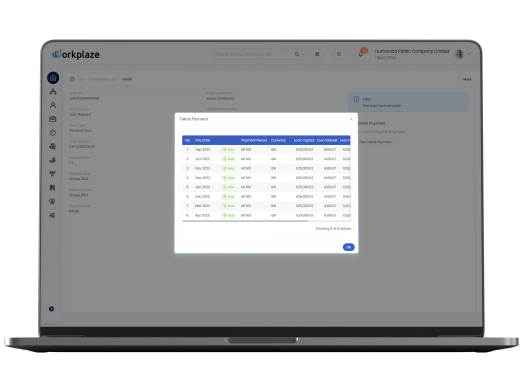Click the Paid badge in Mar 2023 row
The width and height of the screenshot is (522, 392).
click(x=229, y=206)
